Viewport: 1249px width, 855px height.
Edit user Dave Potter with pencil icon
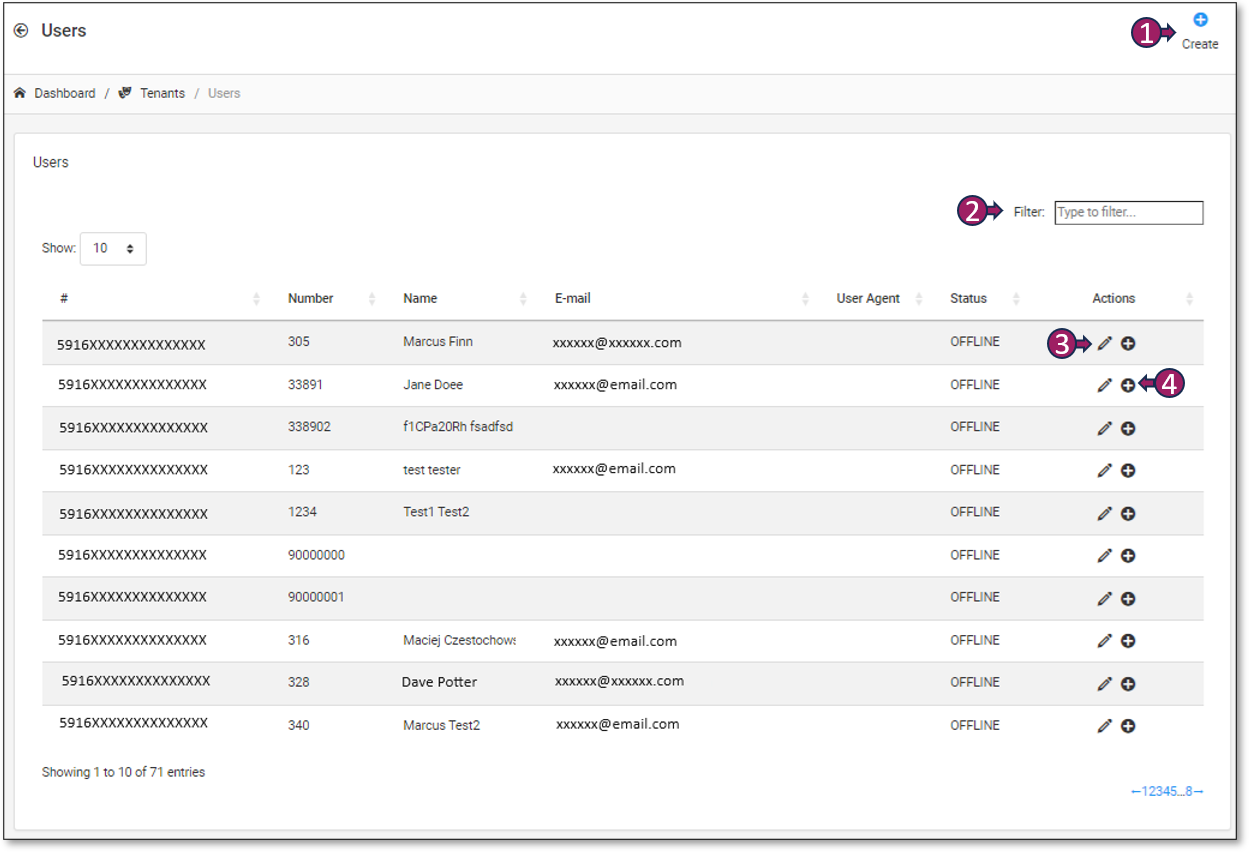pyautogui.click(x=1104, y=684)
